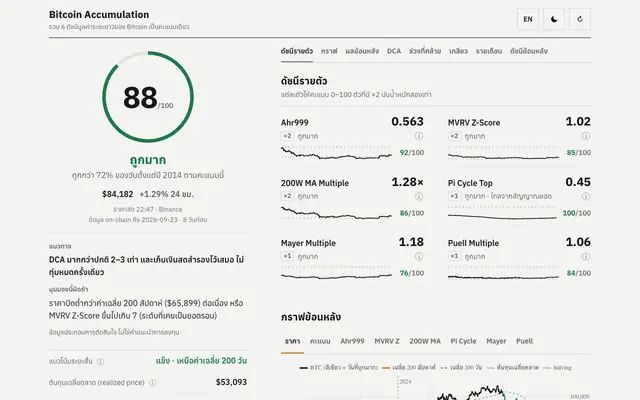640x400 pixels.
Task: Click Ahr999 value 0.563
Action: click(x=407, y=121)
